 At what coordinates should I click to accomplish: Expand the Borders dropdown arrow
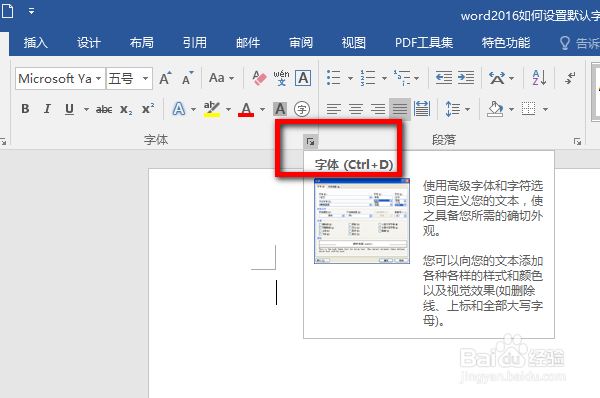545,109
